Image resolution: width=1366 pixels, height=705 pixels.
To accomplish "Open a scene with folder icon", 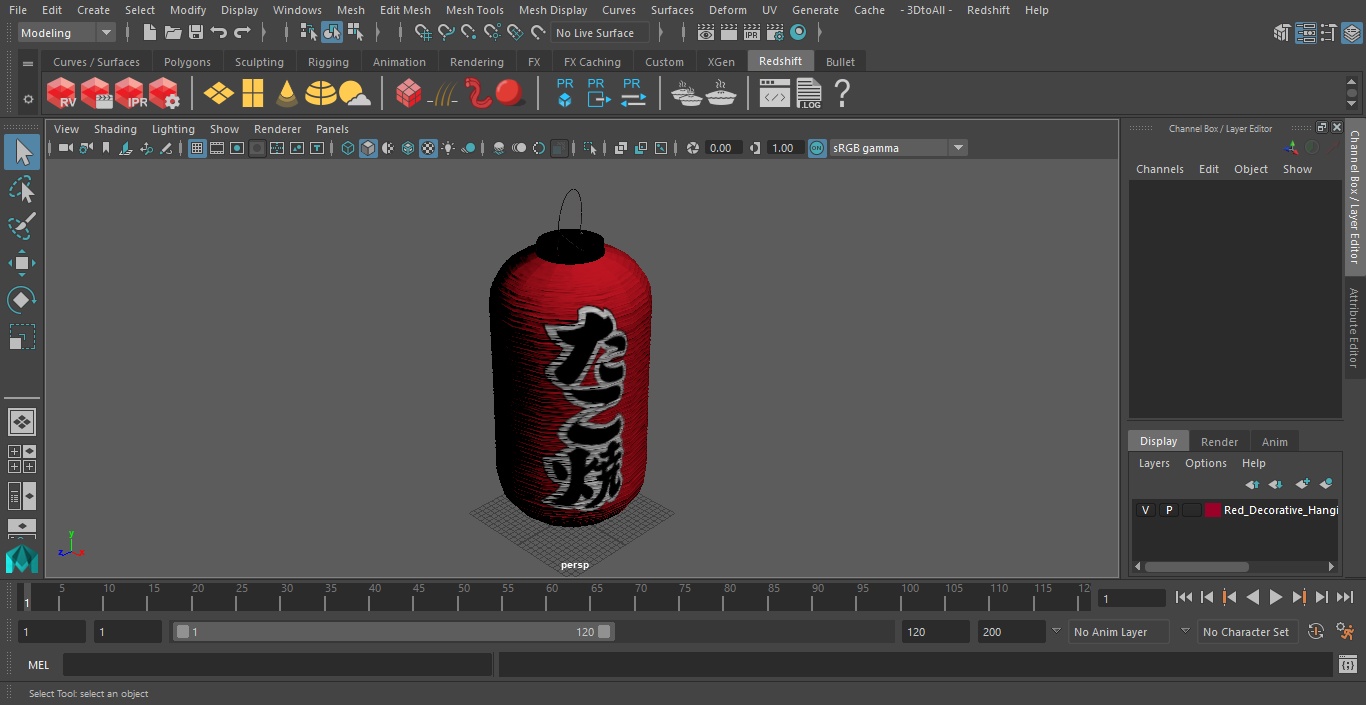I will tap(173, 33).
